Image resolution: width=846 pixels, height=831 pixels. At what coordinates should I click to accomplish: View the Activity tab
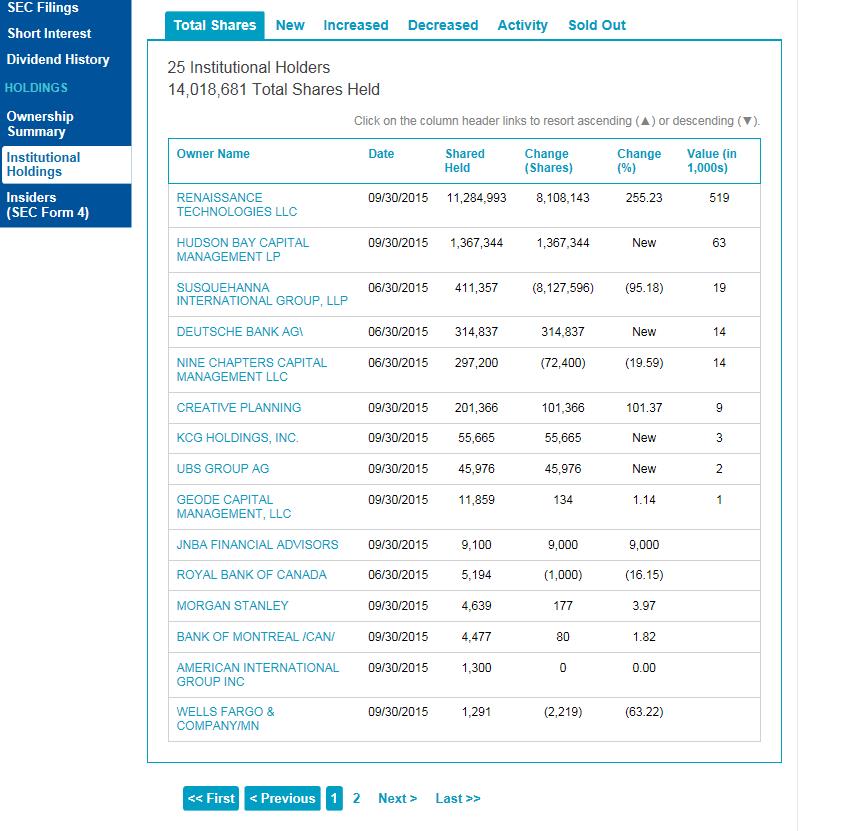pos(522,25)
